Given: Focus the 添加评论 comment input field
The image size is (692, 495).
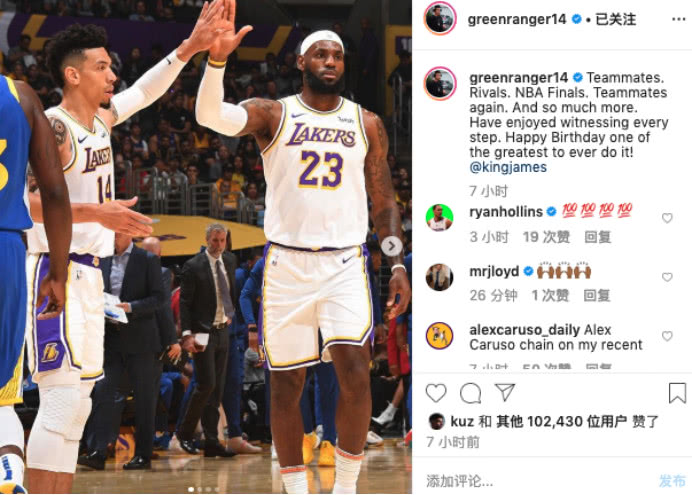Looking at the screenshot, I should [x=538, y=481].
